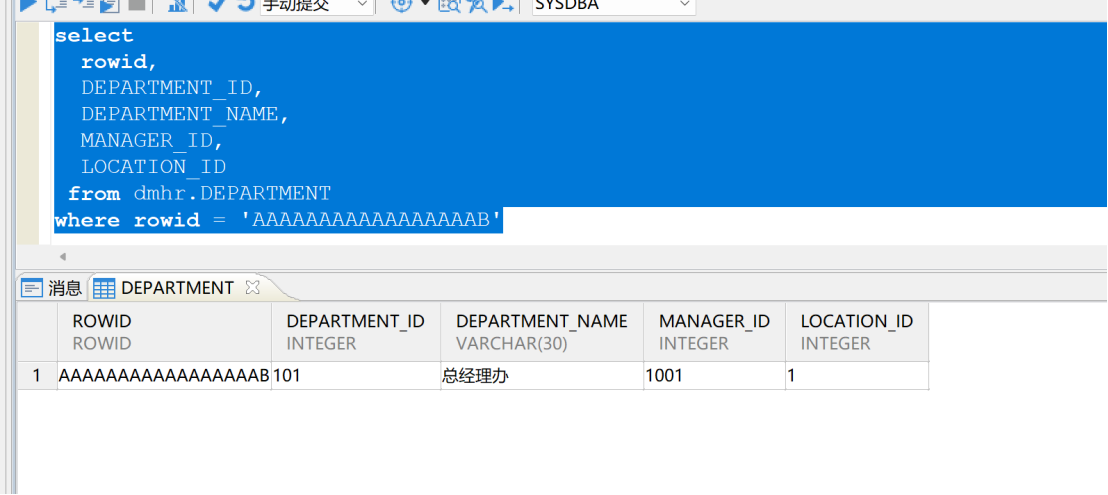Open the small arrow beside the target icon
Screen dimensions: 1108x495
click(425, 4)
